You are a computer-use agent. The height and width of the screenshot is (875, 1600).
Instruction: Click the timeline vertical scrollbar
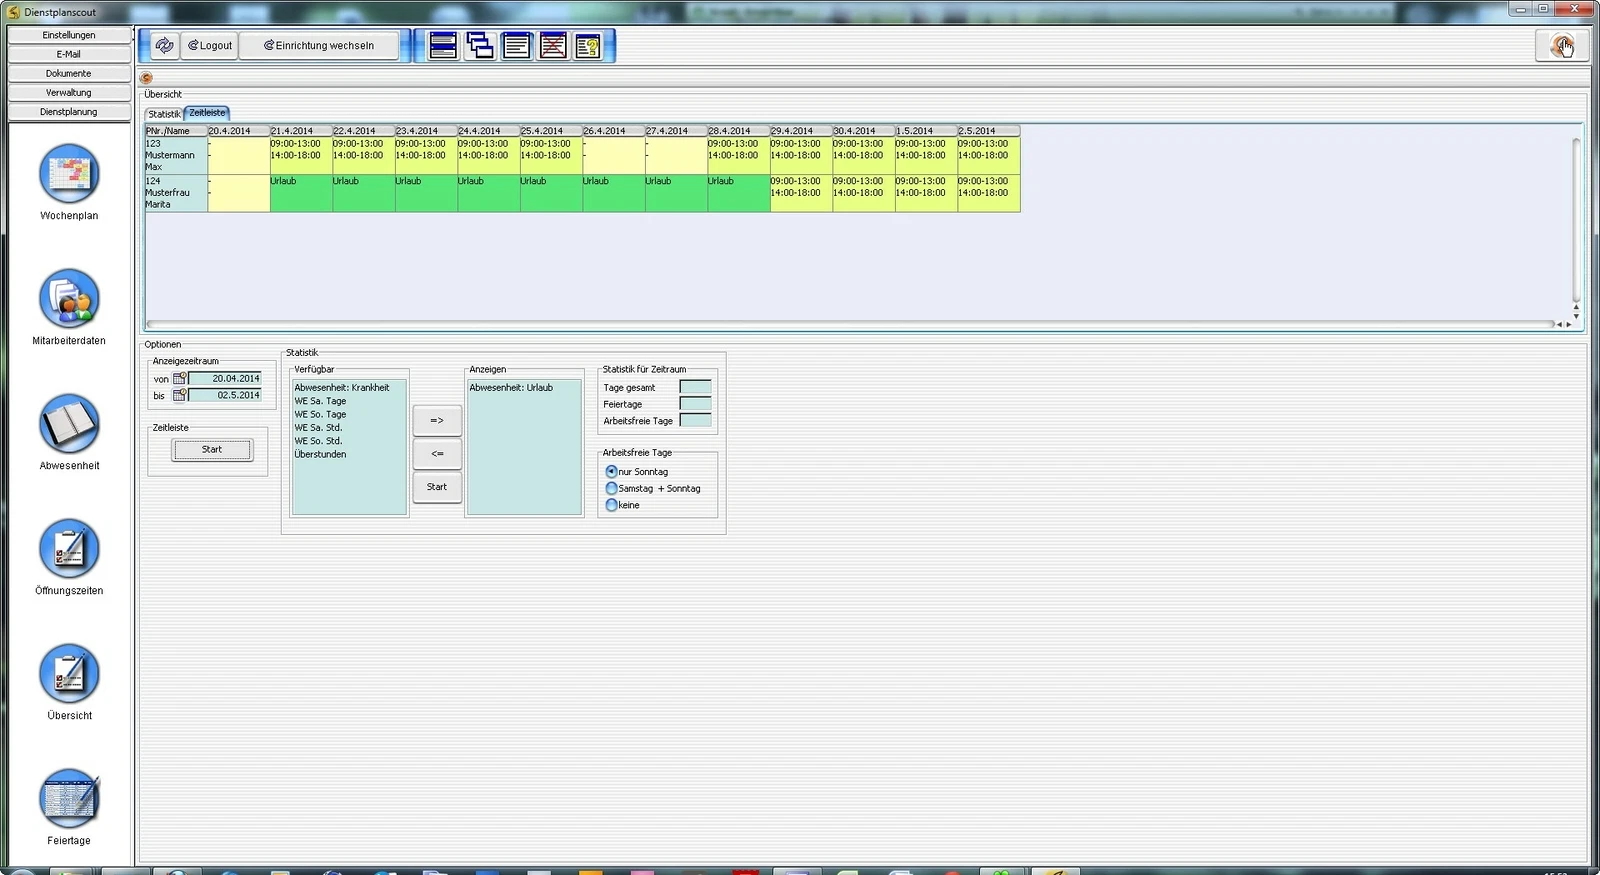pyautogui.click(x=1576, y=220)
